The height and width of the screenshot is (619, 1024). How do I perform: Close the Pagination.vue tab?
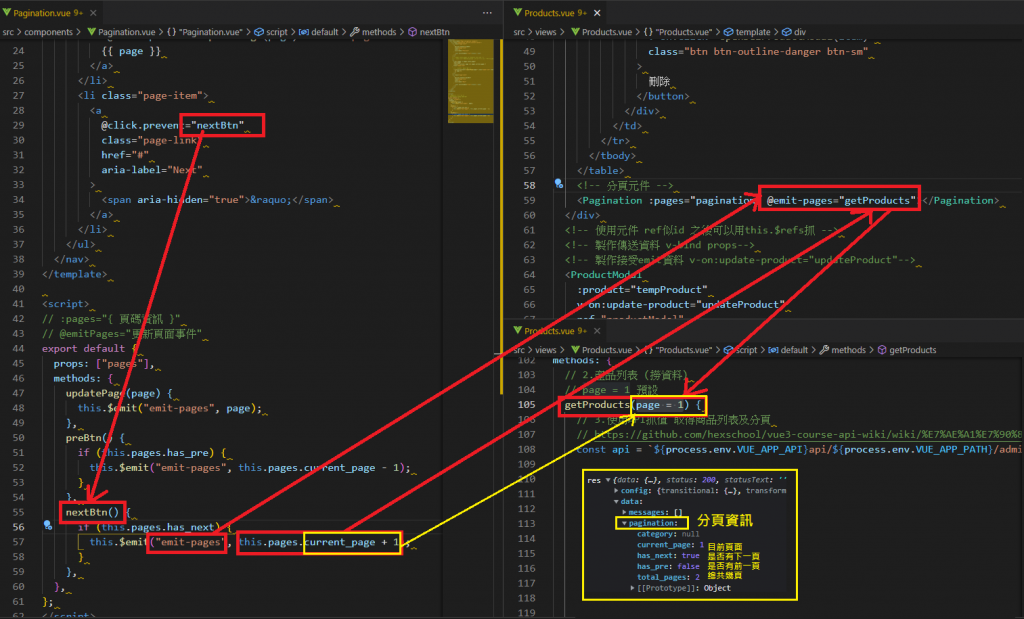pyautogui.click(x=93, y=12)
